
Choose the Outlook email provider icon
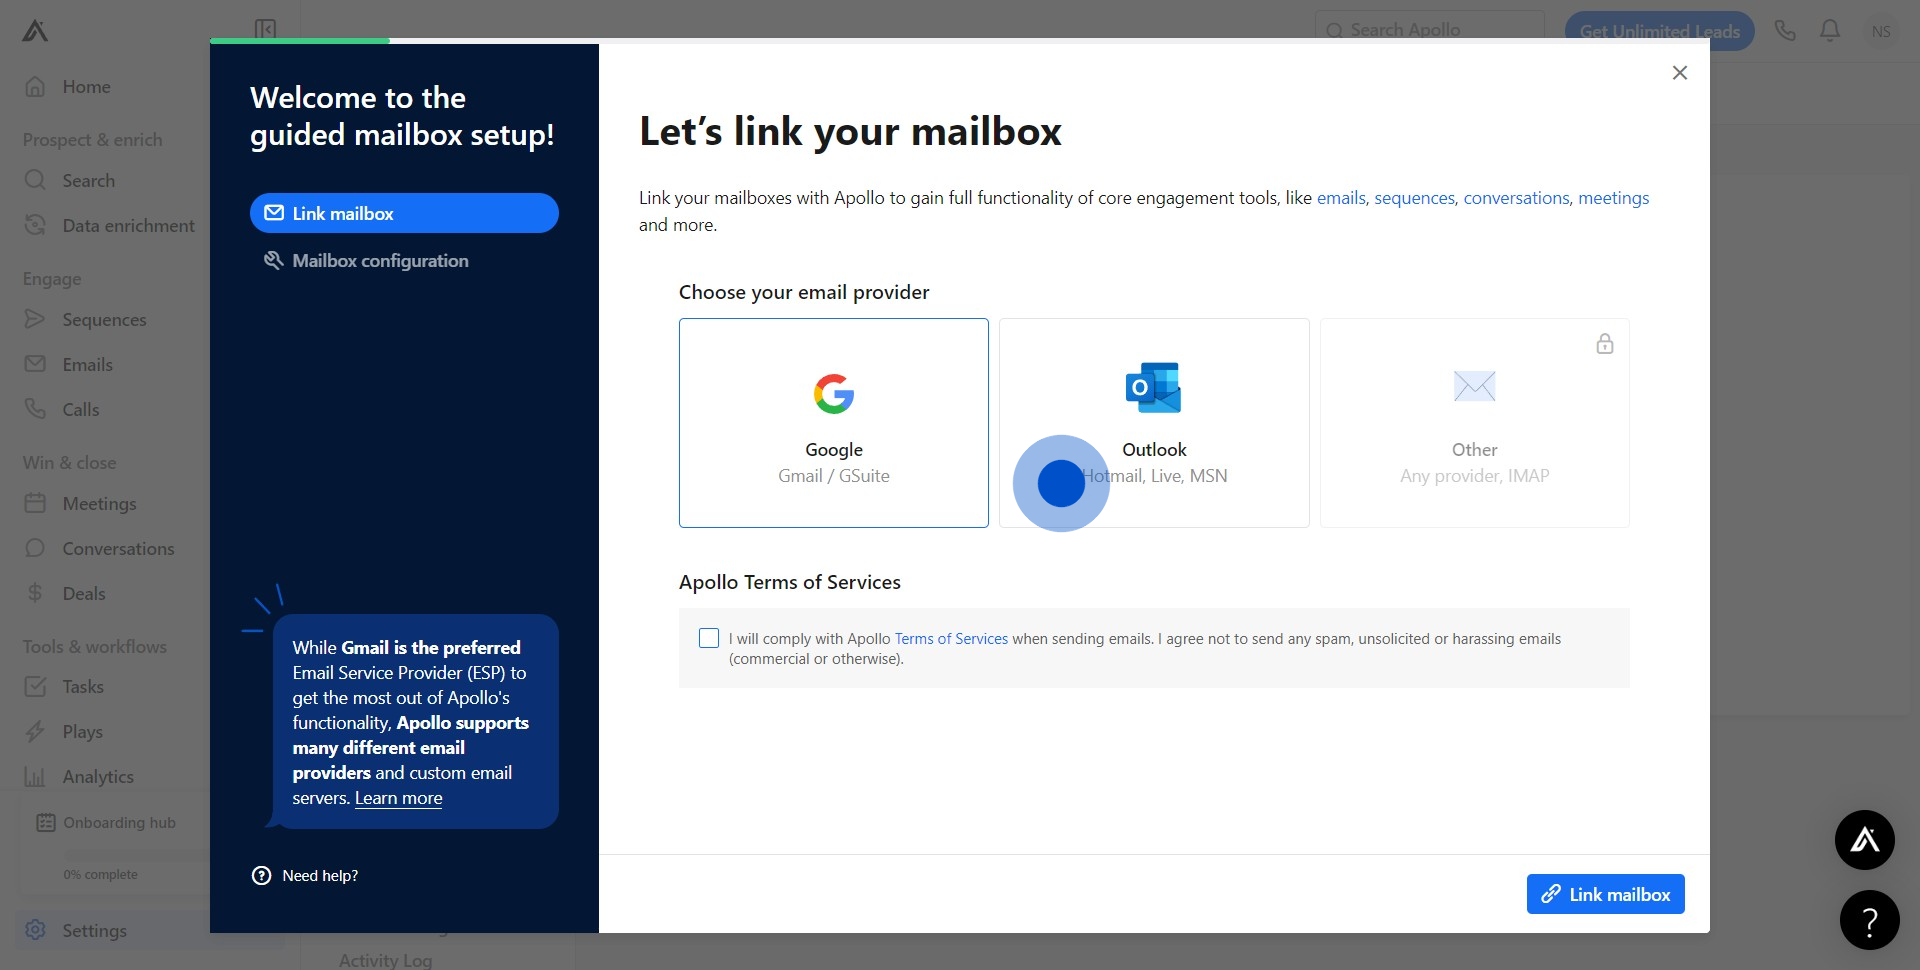pos(1153,388)
